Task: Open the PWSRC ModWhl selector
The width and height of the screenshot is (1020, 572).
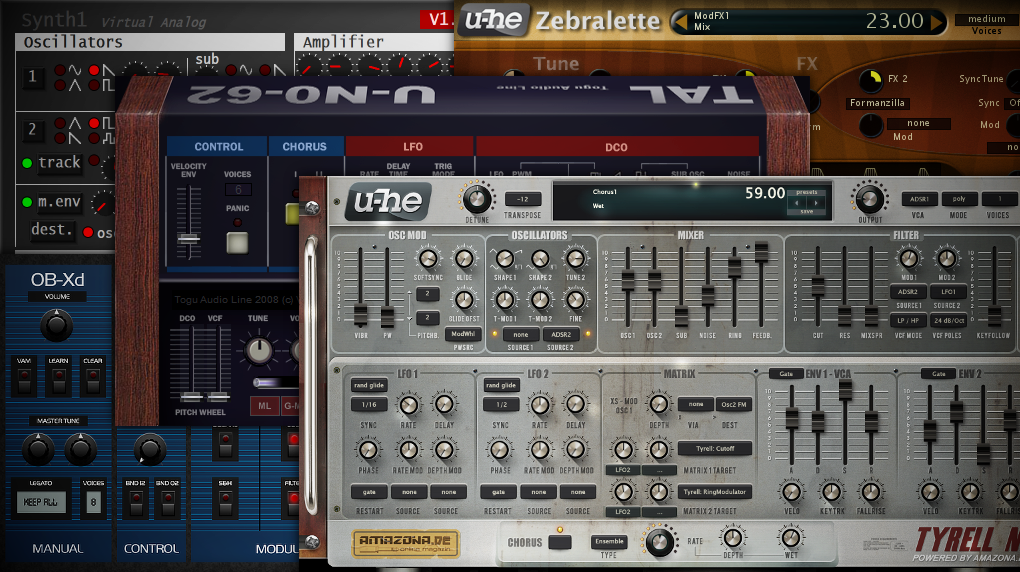Action: (x=463, y=334)
